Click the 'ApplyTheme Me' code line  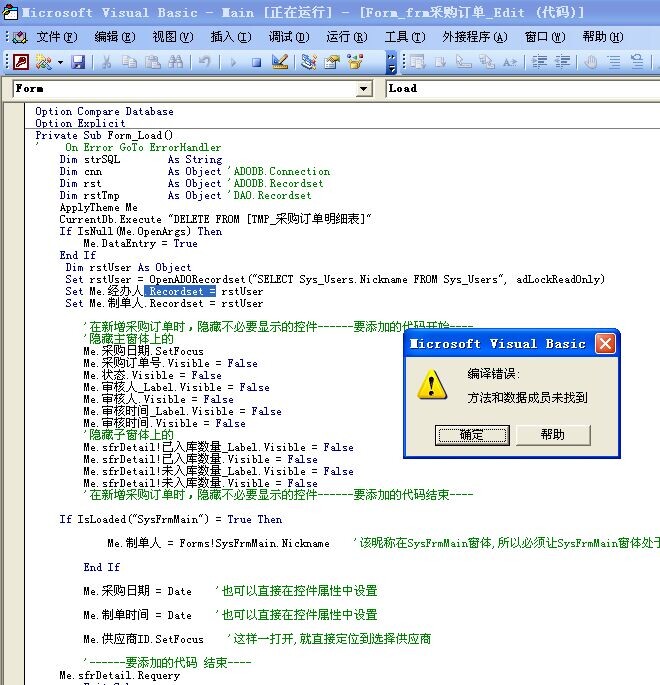tap(99, 208)
